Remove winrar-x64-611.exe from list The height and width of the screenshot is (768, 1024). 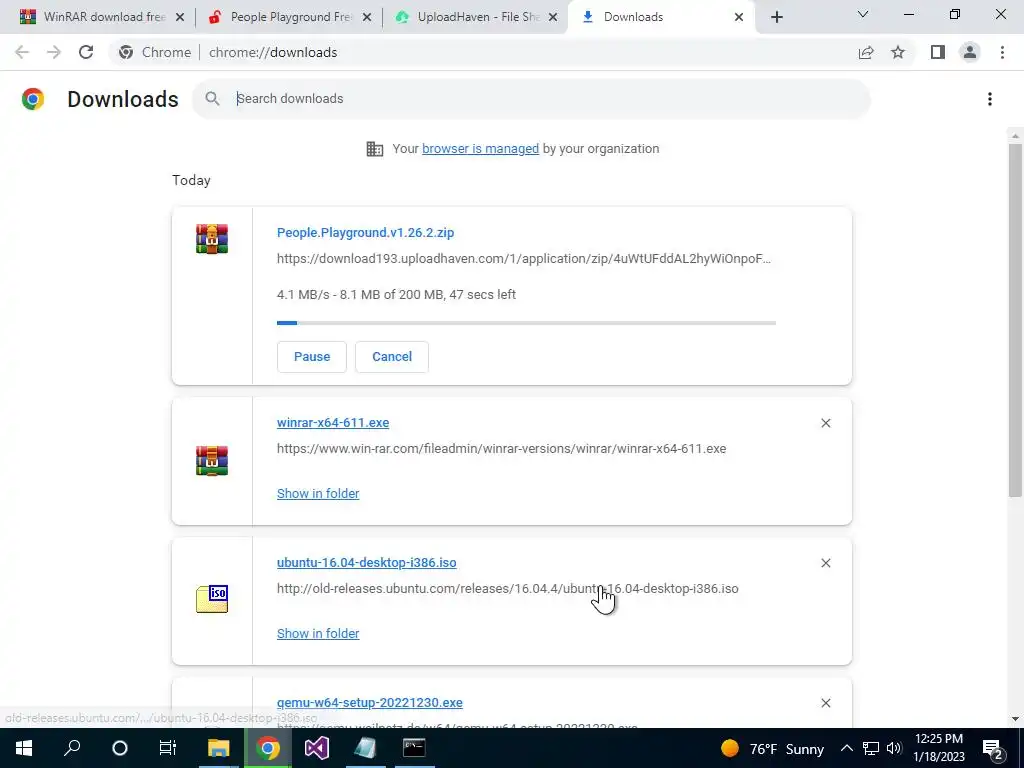(x=825, y=423)
